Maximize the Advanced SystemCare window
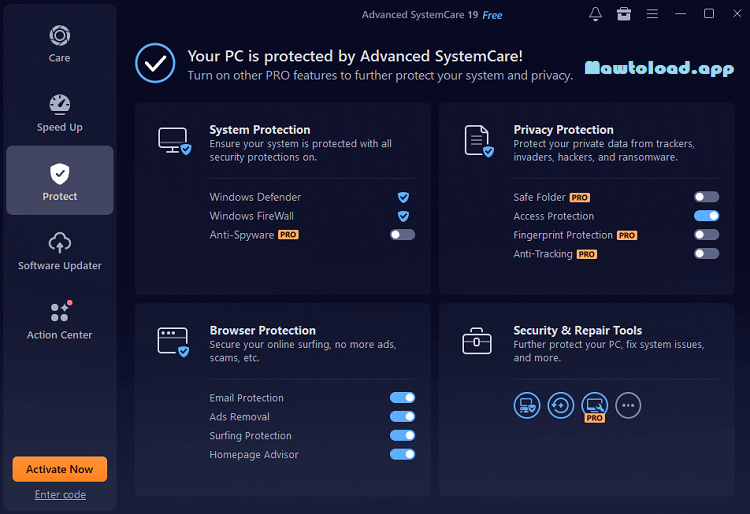 pyautogui.click(x=709, y=14)
